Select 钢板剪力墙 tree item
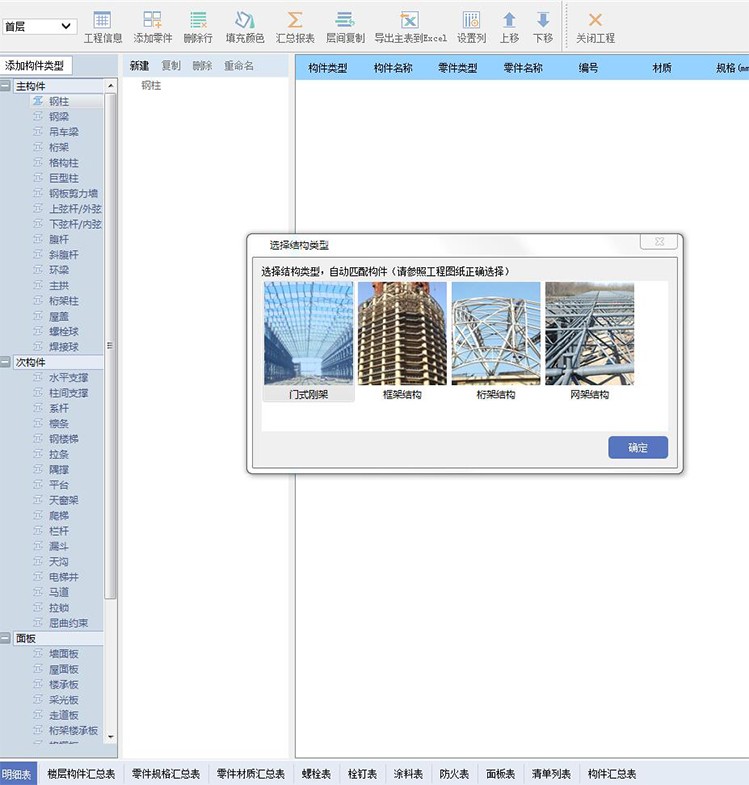 (x=73, y=193)
